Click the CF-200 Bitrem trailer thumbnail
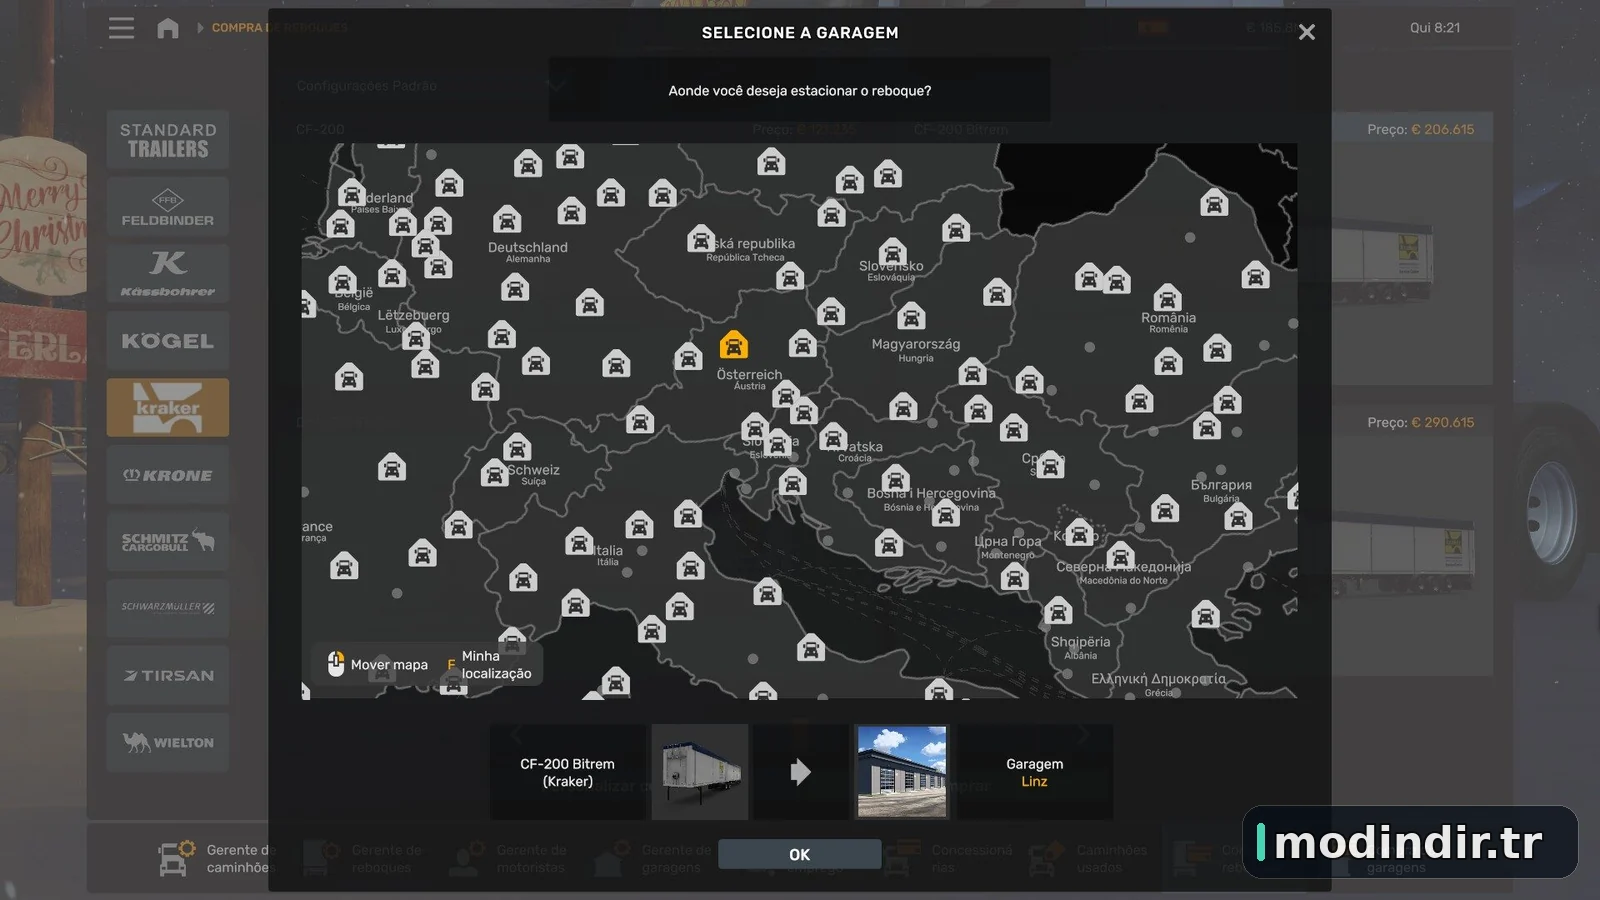This screenshot has width=1600, height=900. click(700, 772)
